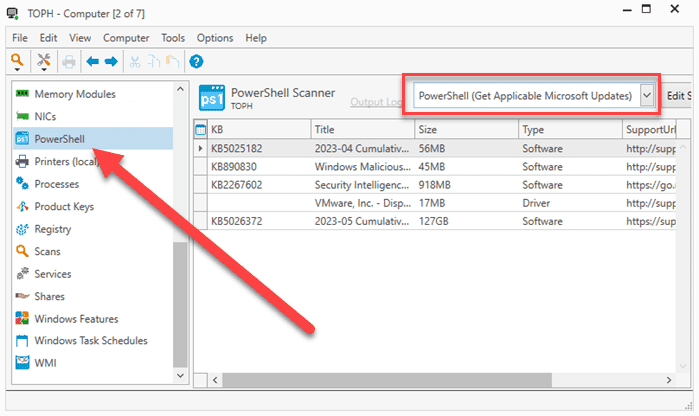Select the KB5025182 cell
699x416 pixels.
click(x=259, y=148)
